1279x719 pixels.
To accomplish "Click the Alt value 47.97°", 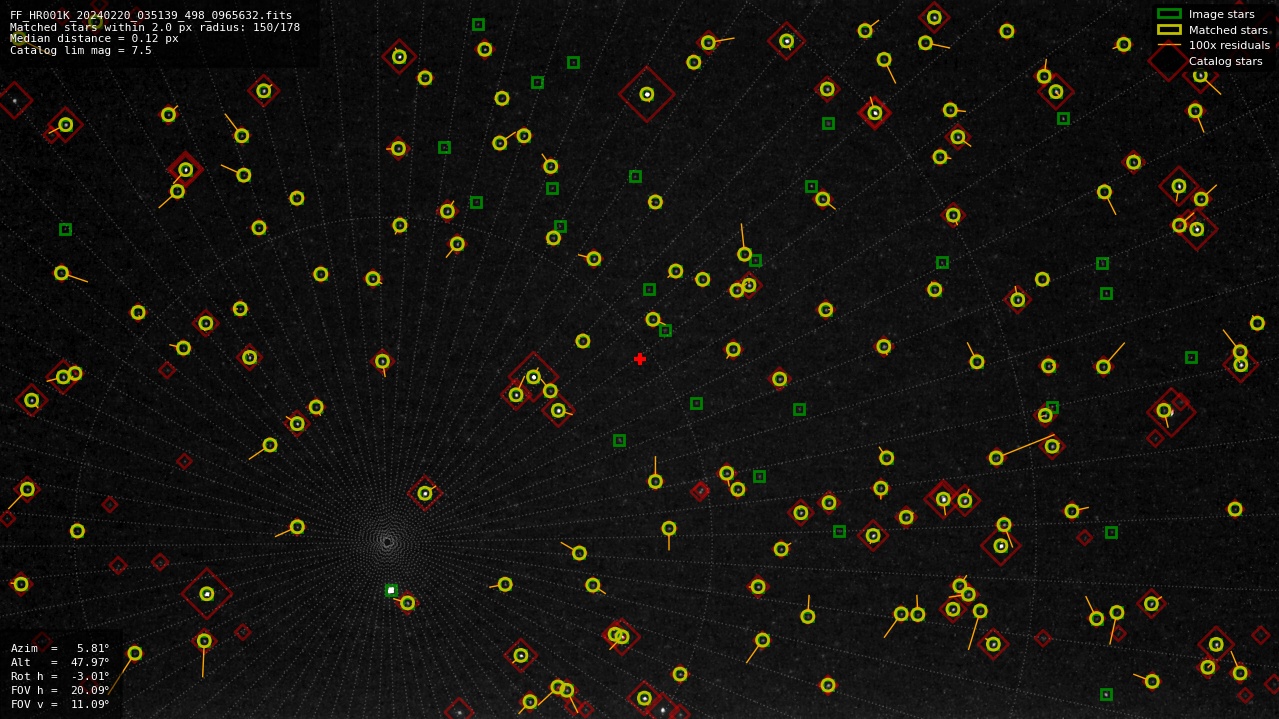I will (x=90, y=662).
